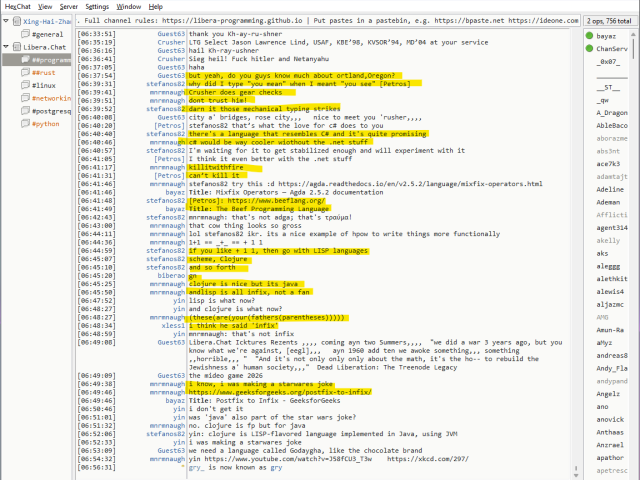Open the beeflang.org link in chat
640x480 pixels.
coord(257,200)
